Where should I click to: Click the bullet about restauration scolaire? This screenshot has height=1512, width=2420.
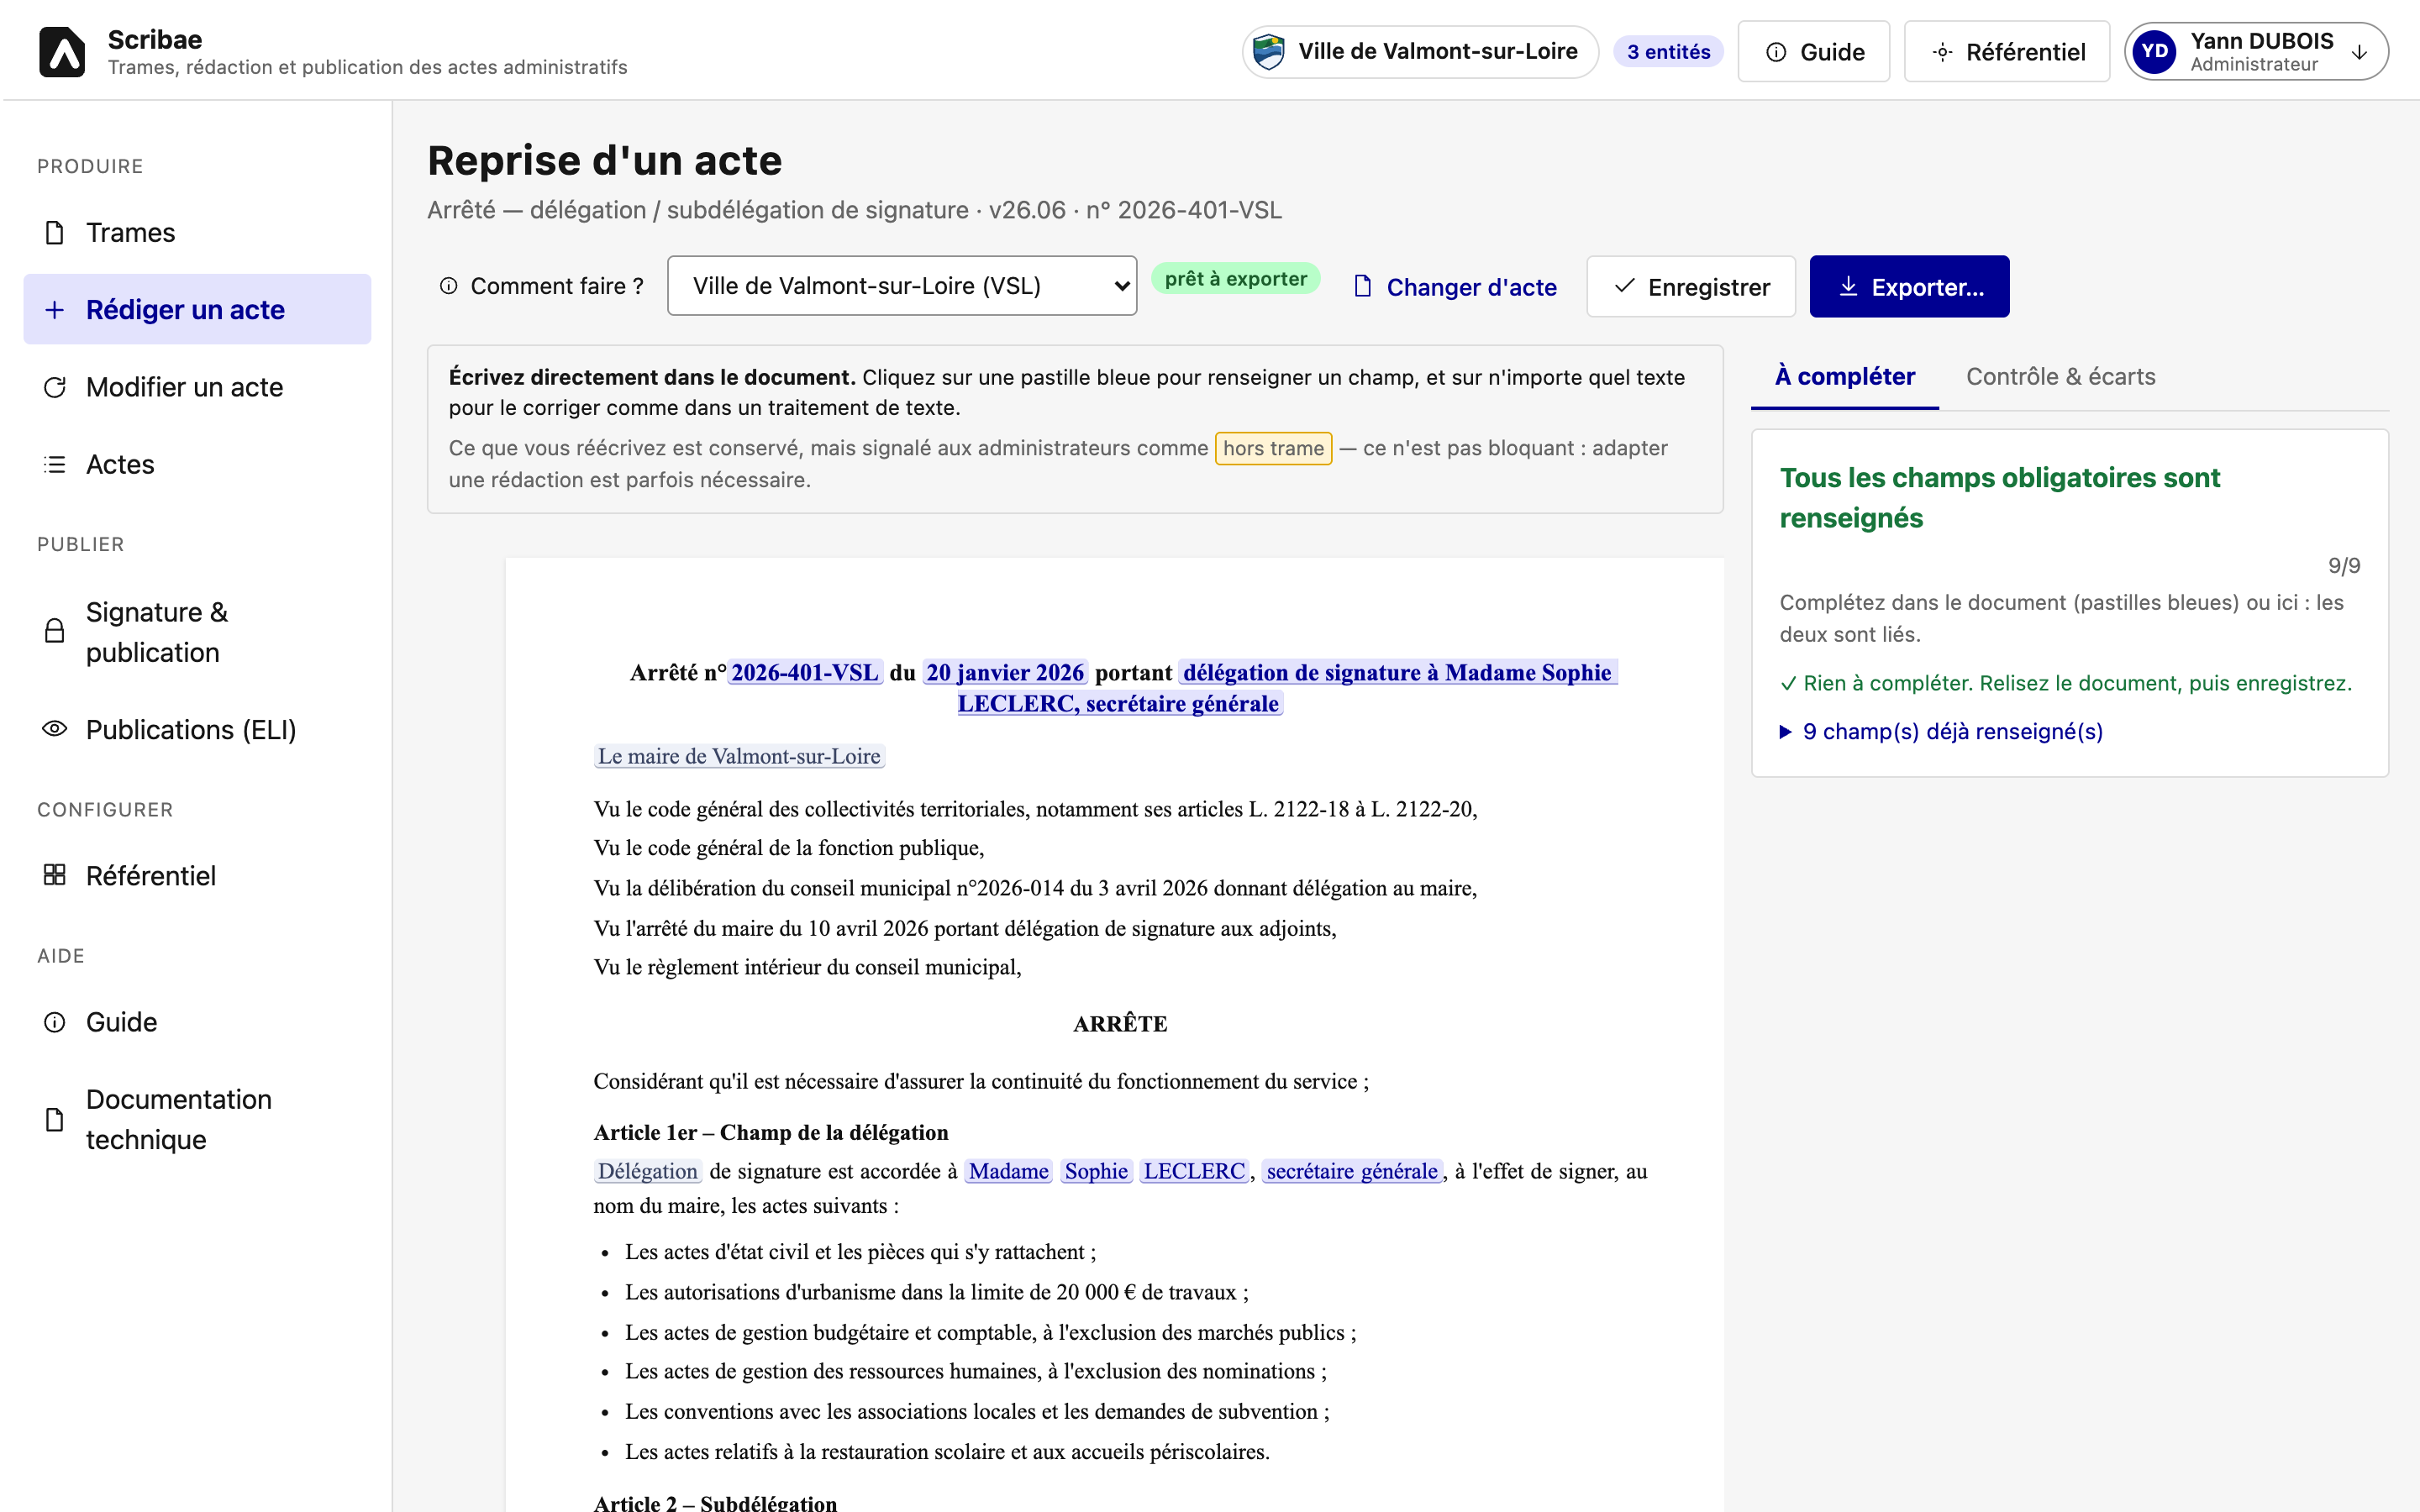(947, 1452)
